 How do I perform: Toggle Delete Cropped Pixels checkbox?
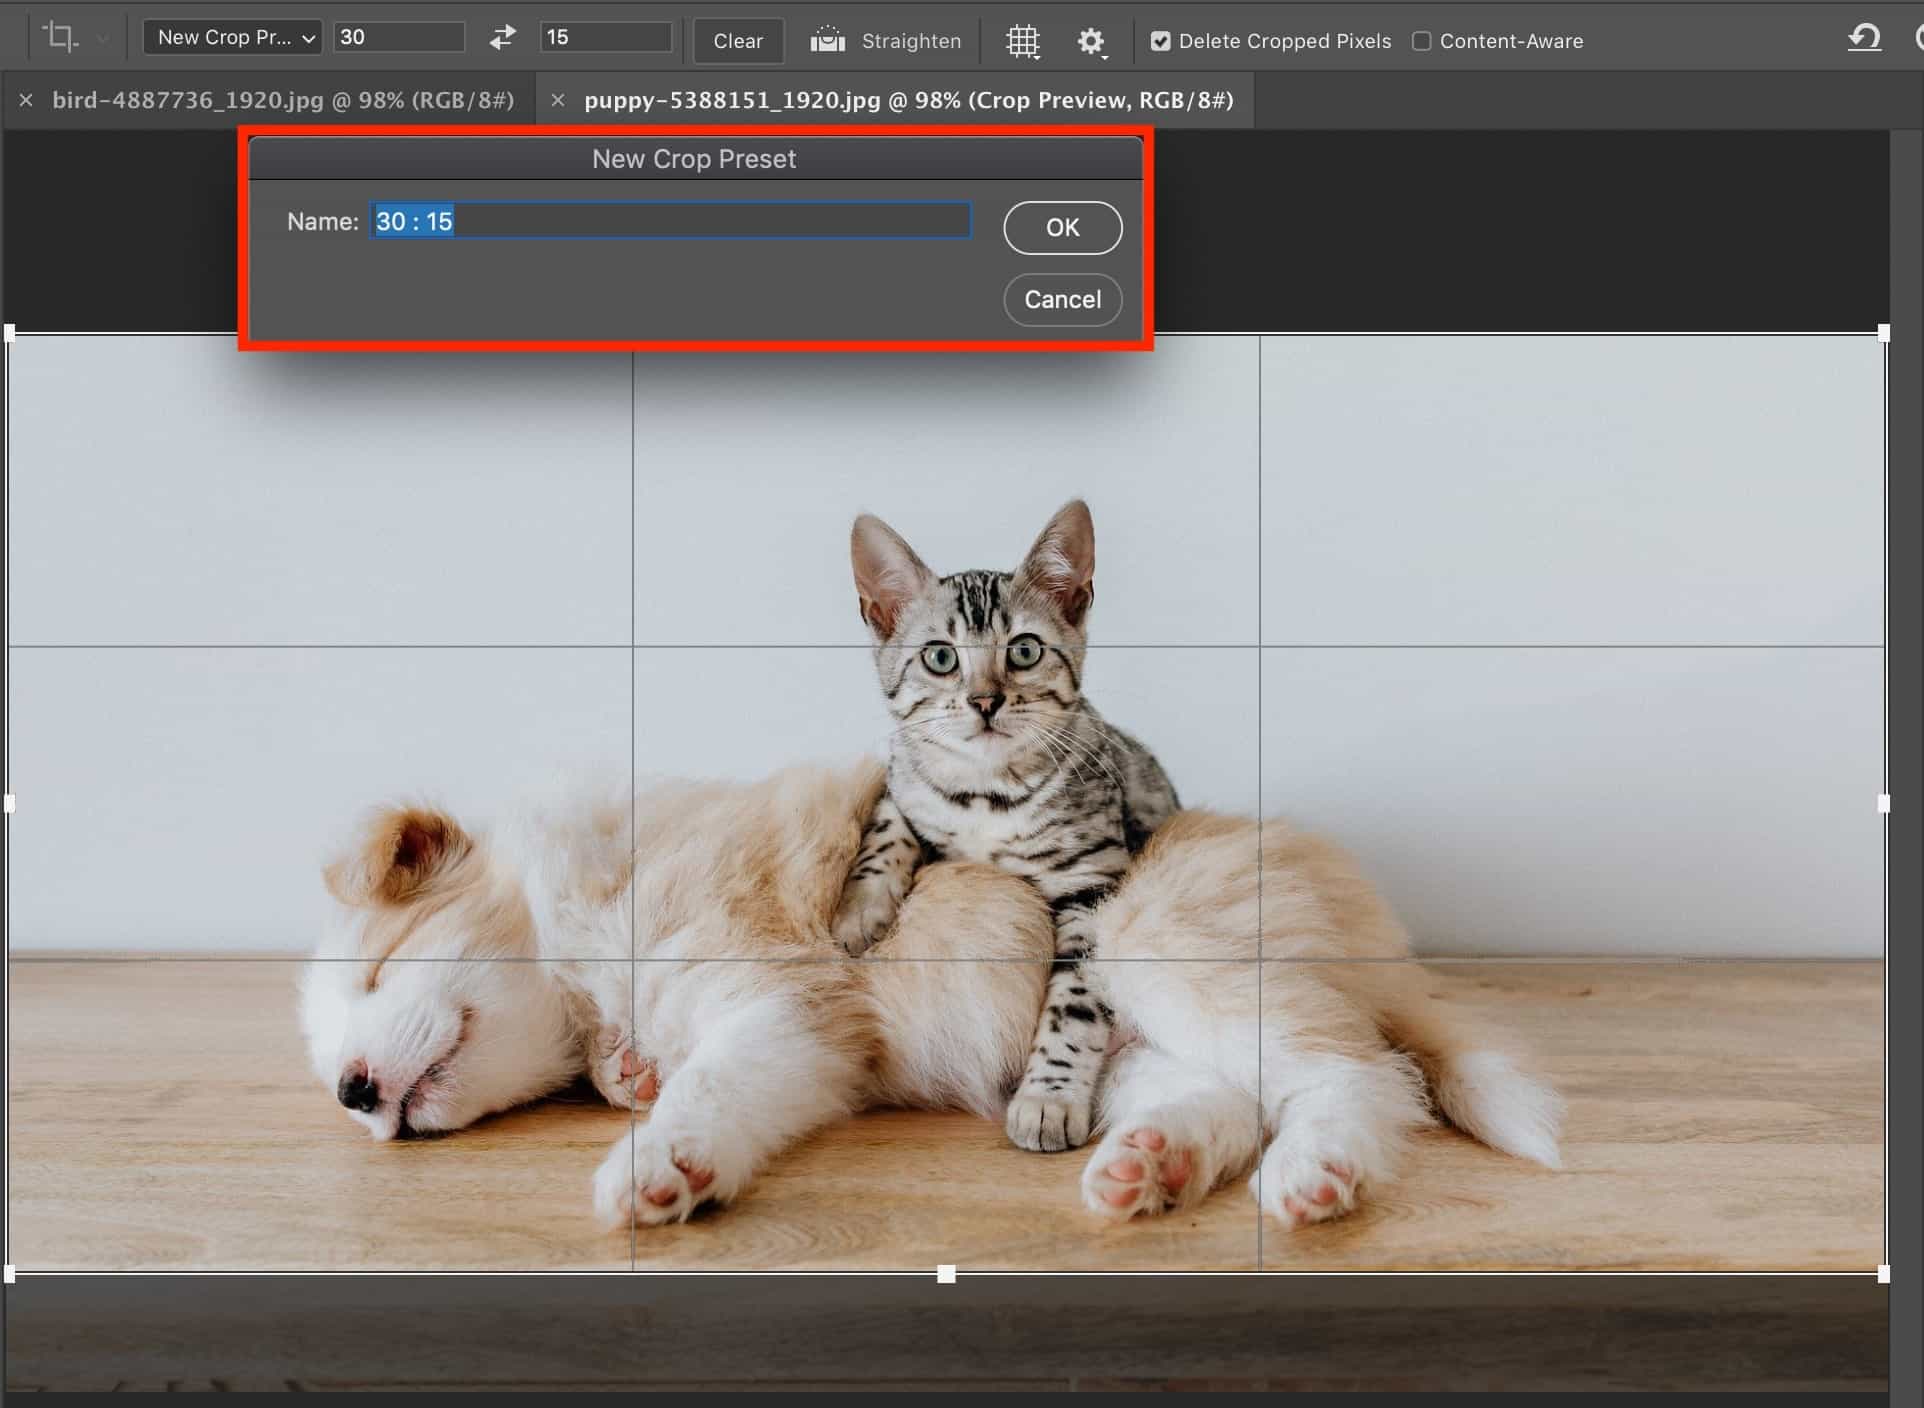1160,41
